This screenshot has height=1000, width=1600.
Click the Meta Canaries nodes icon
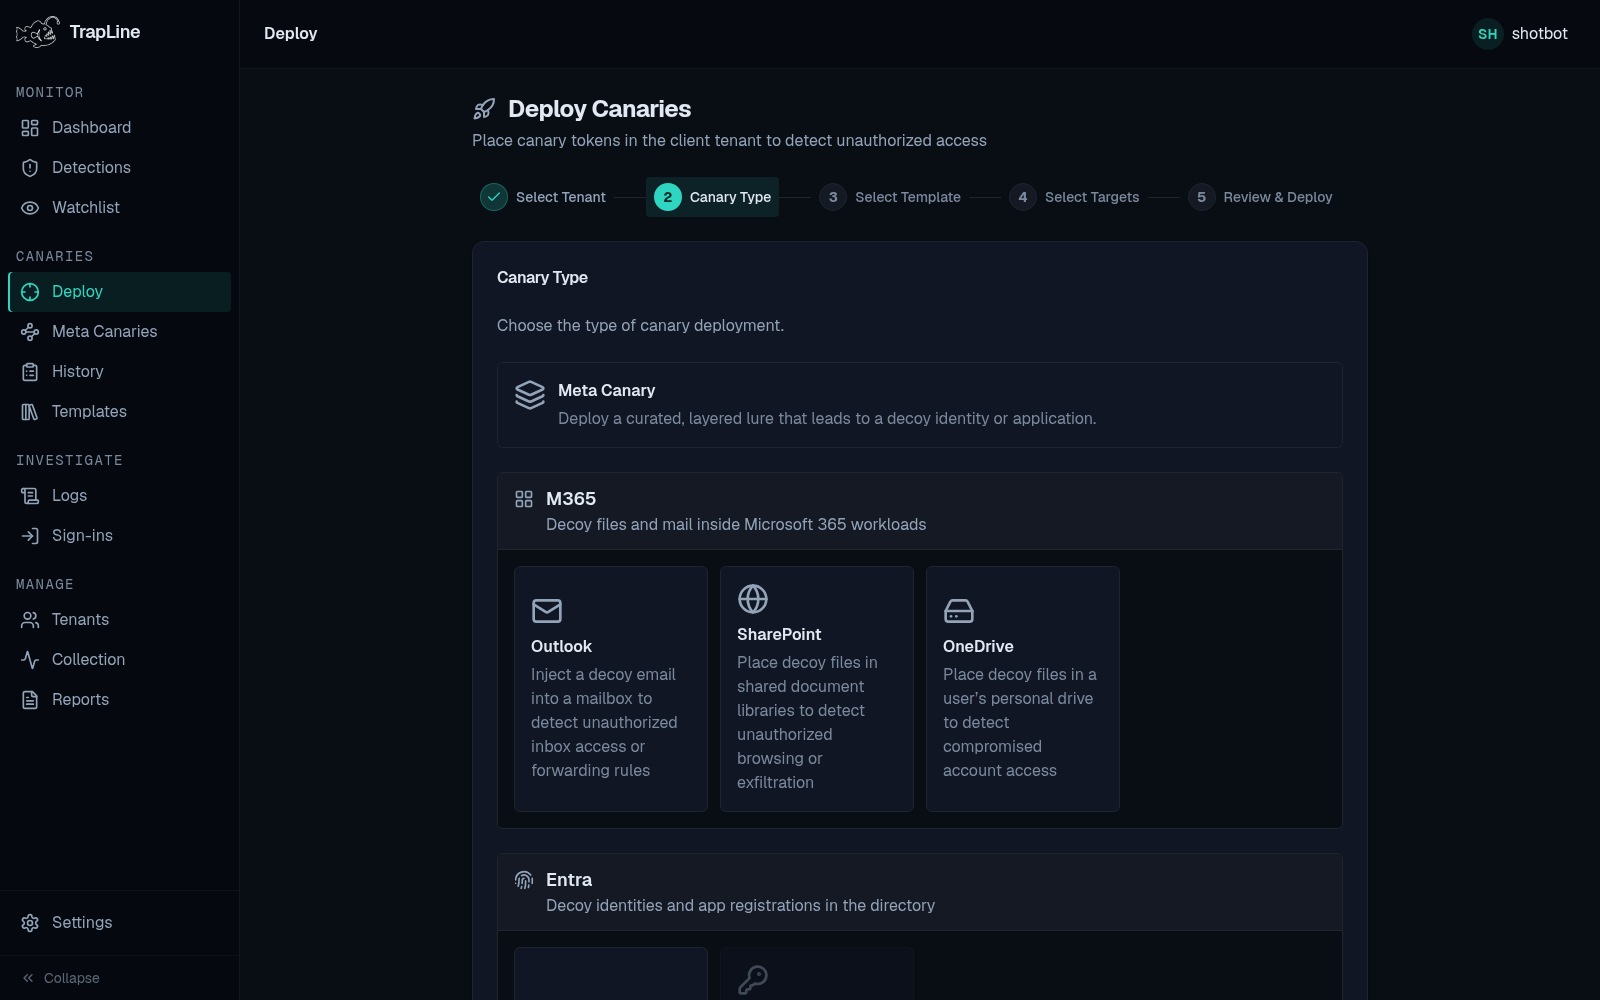point(30,332)
